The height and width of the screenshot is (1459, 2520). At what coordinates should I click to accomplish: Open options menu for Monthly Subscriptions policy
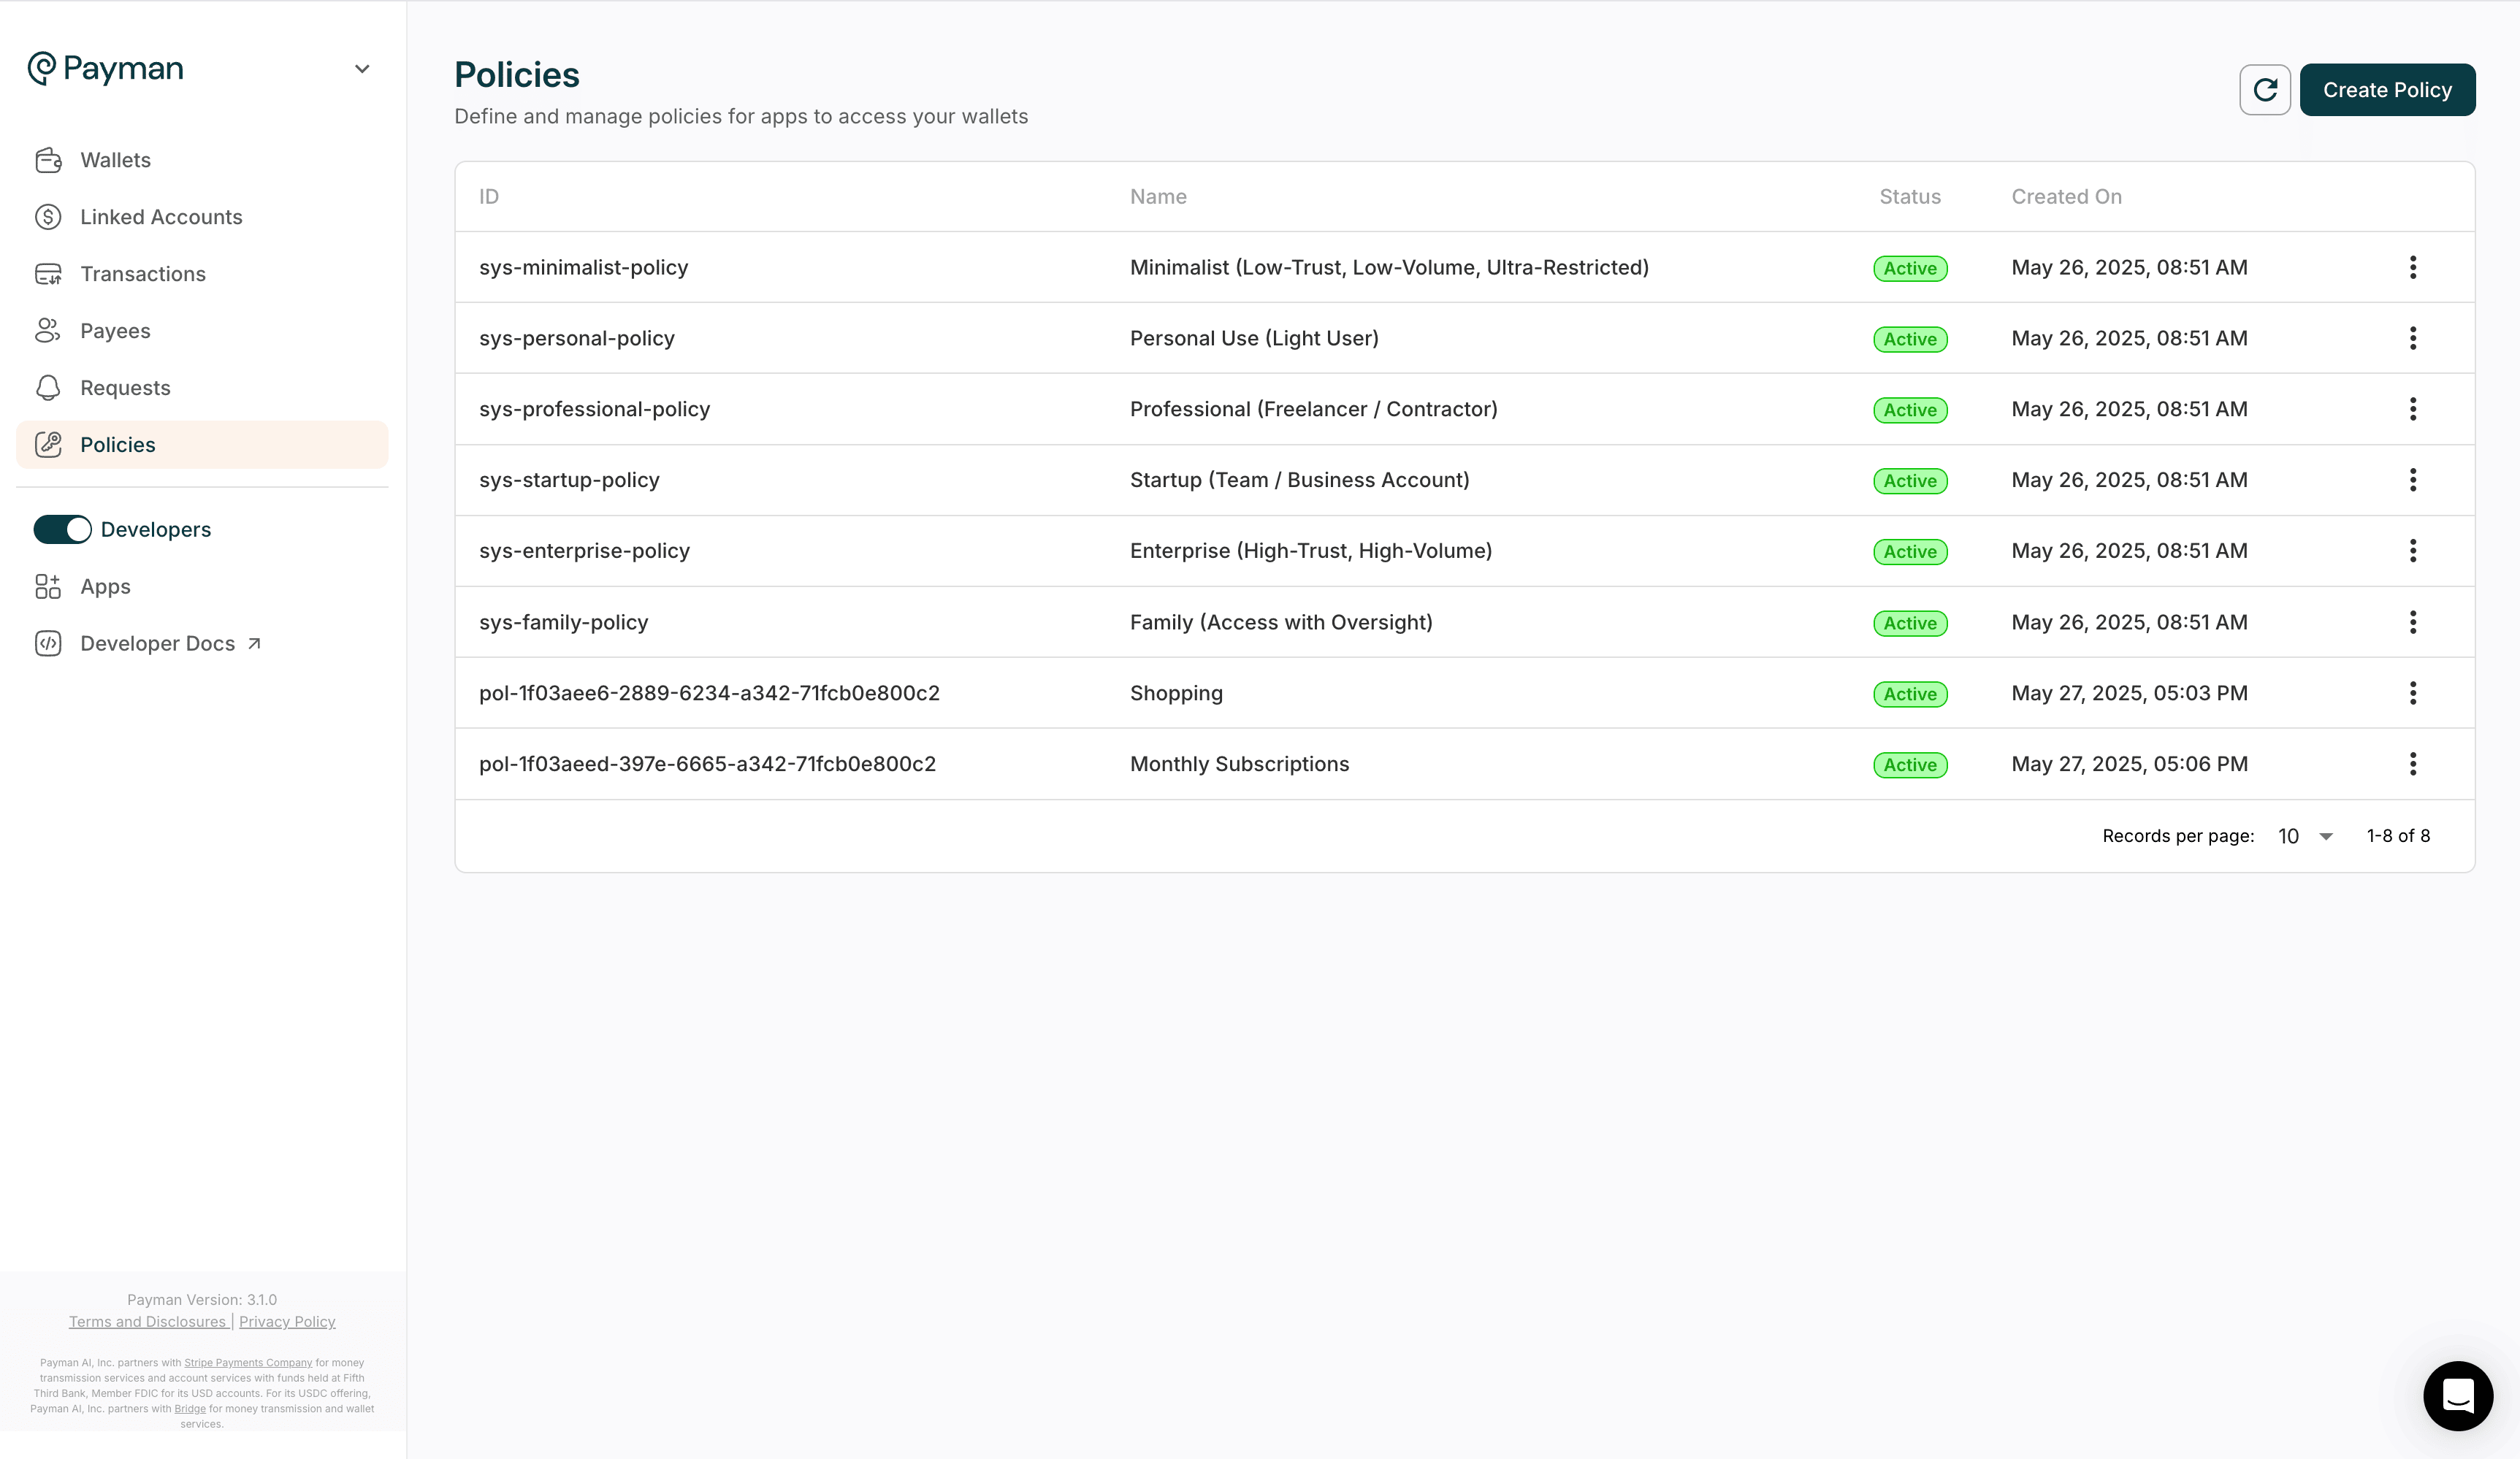click(x=2412, y=764)
